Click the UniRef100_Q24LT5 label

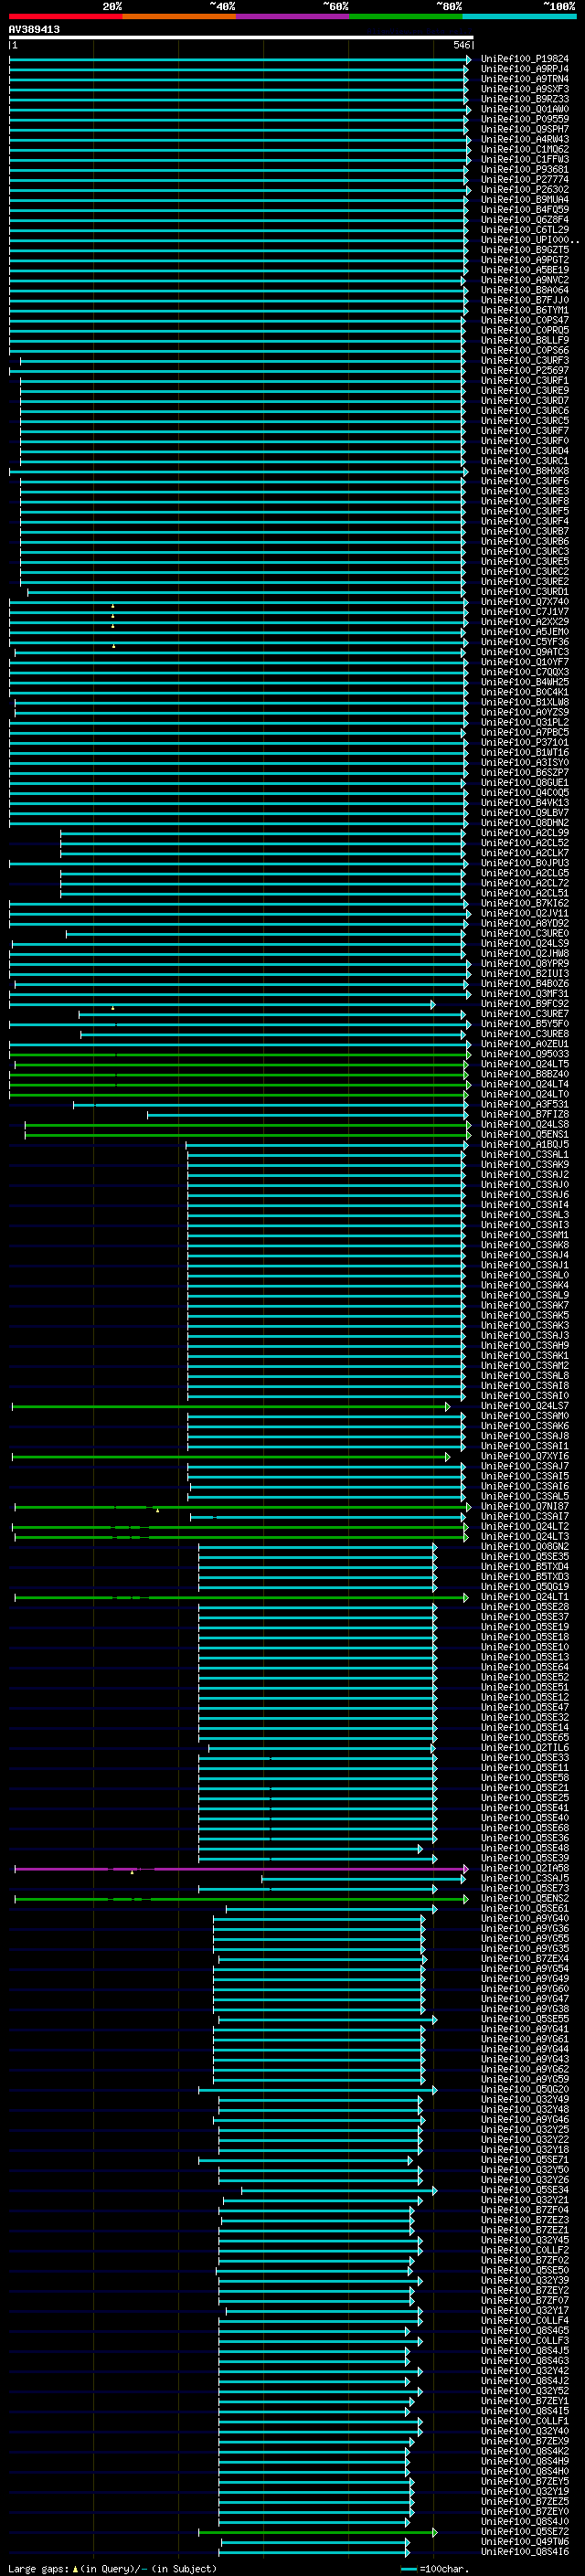525,1064
